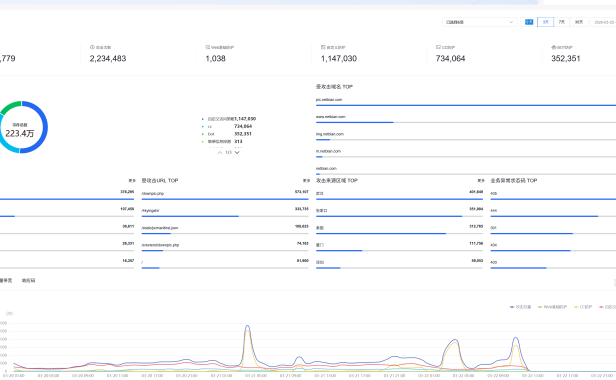
Task: Click the last attack source region row
Action: 400,264
